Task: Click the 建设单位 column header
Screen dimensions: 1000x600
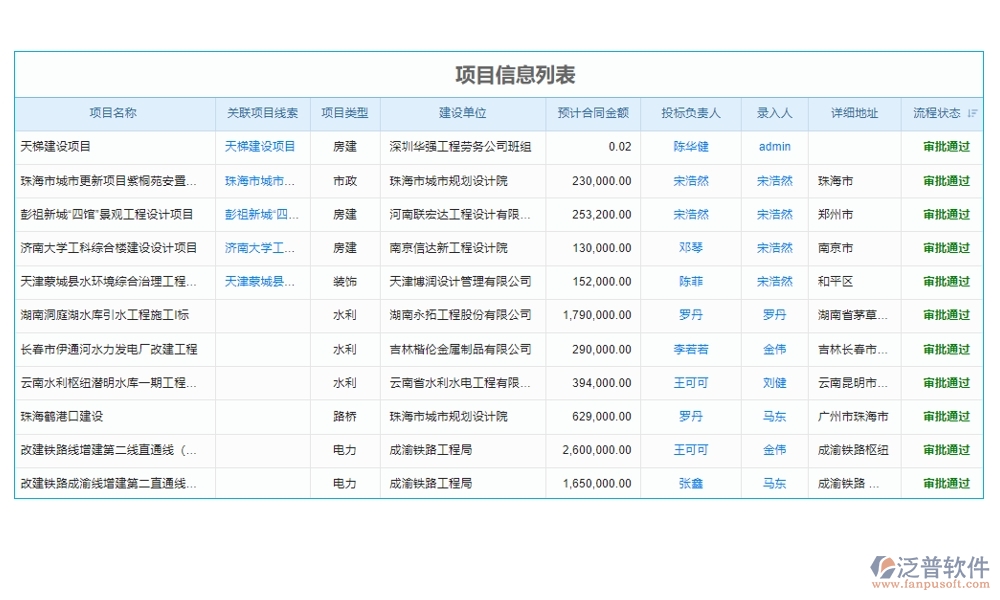Action: (x=463, y=113)
